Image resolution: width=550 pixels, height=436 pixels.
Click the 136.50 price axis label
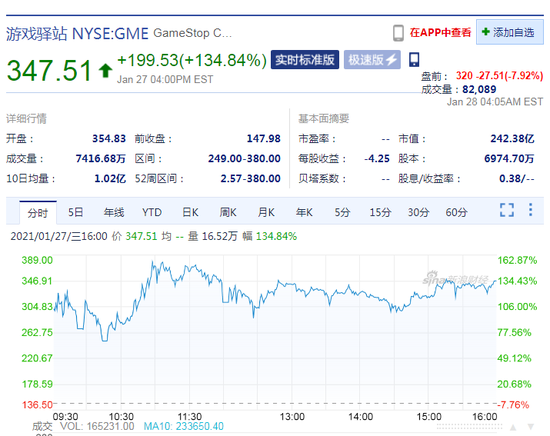[x=37, y=405]
